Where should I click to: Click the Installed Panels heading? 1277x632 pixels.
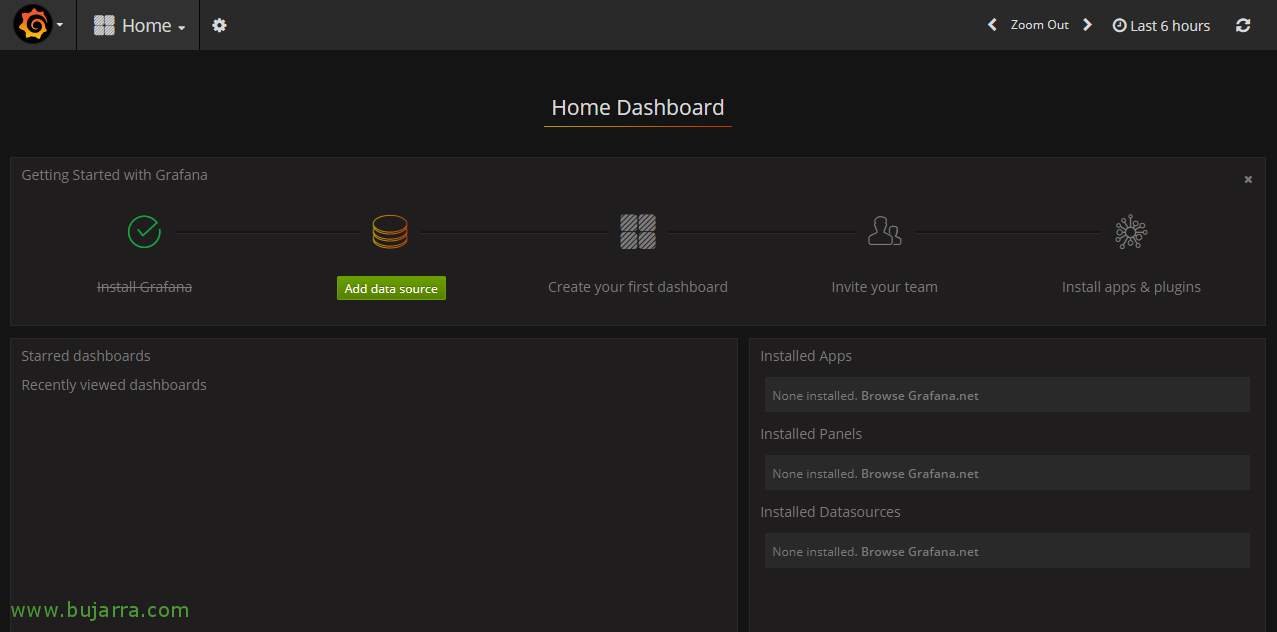(x=811, y=434)
